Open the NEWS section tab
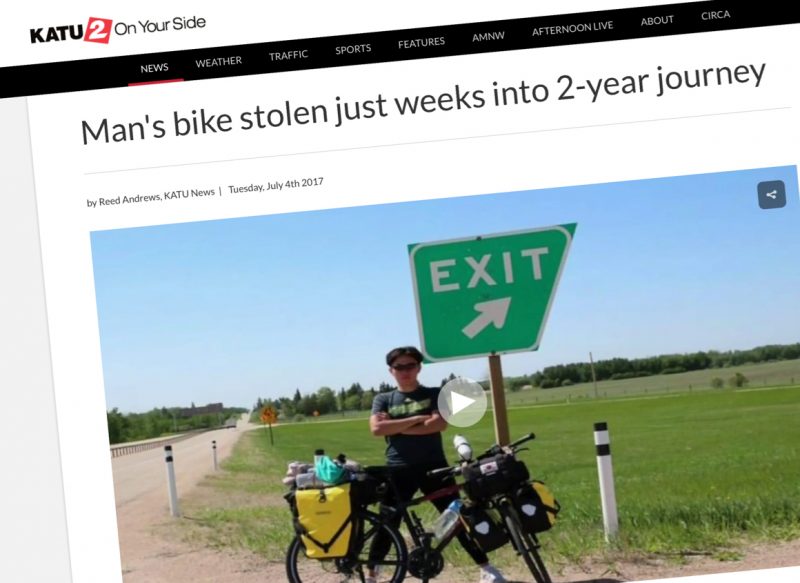This screenshot has width=800, height=583. coord(154,68)
